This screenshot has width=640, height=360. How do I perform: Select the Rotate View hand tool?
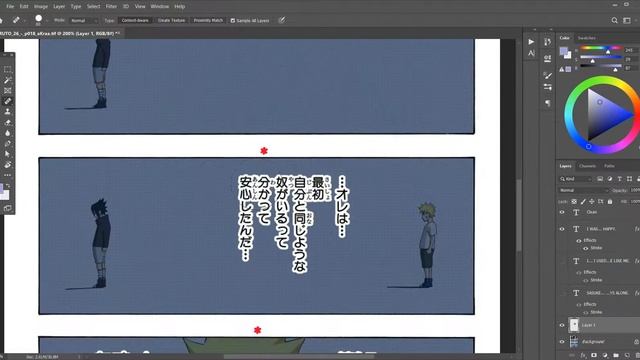pyautogui.click(x=7, y=164)
